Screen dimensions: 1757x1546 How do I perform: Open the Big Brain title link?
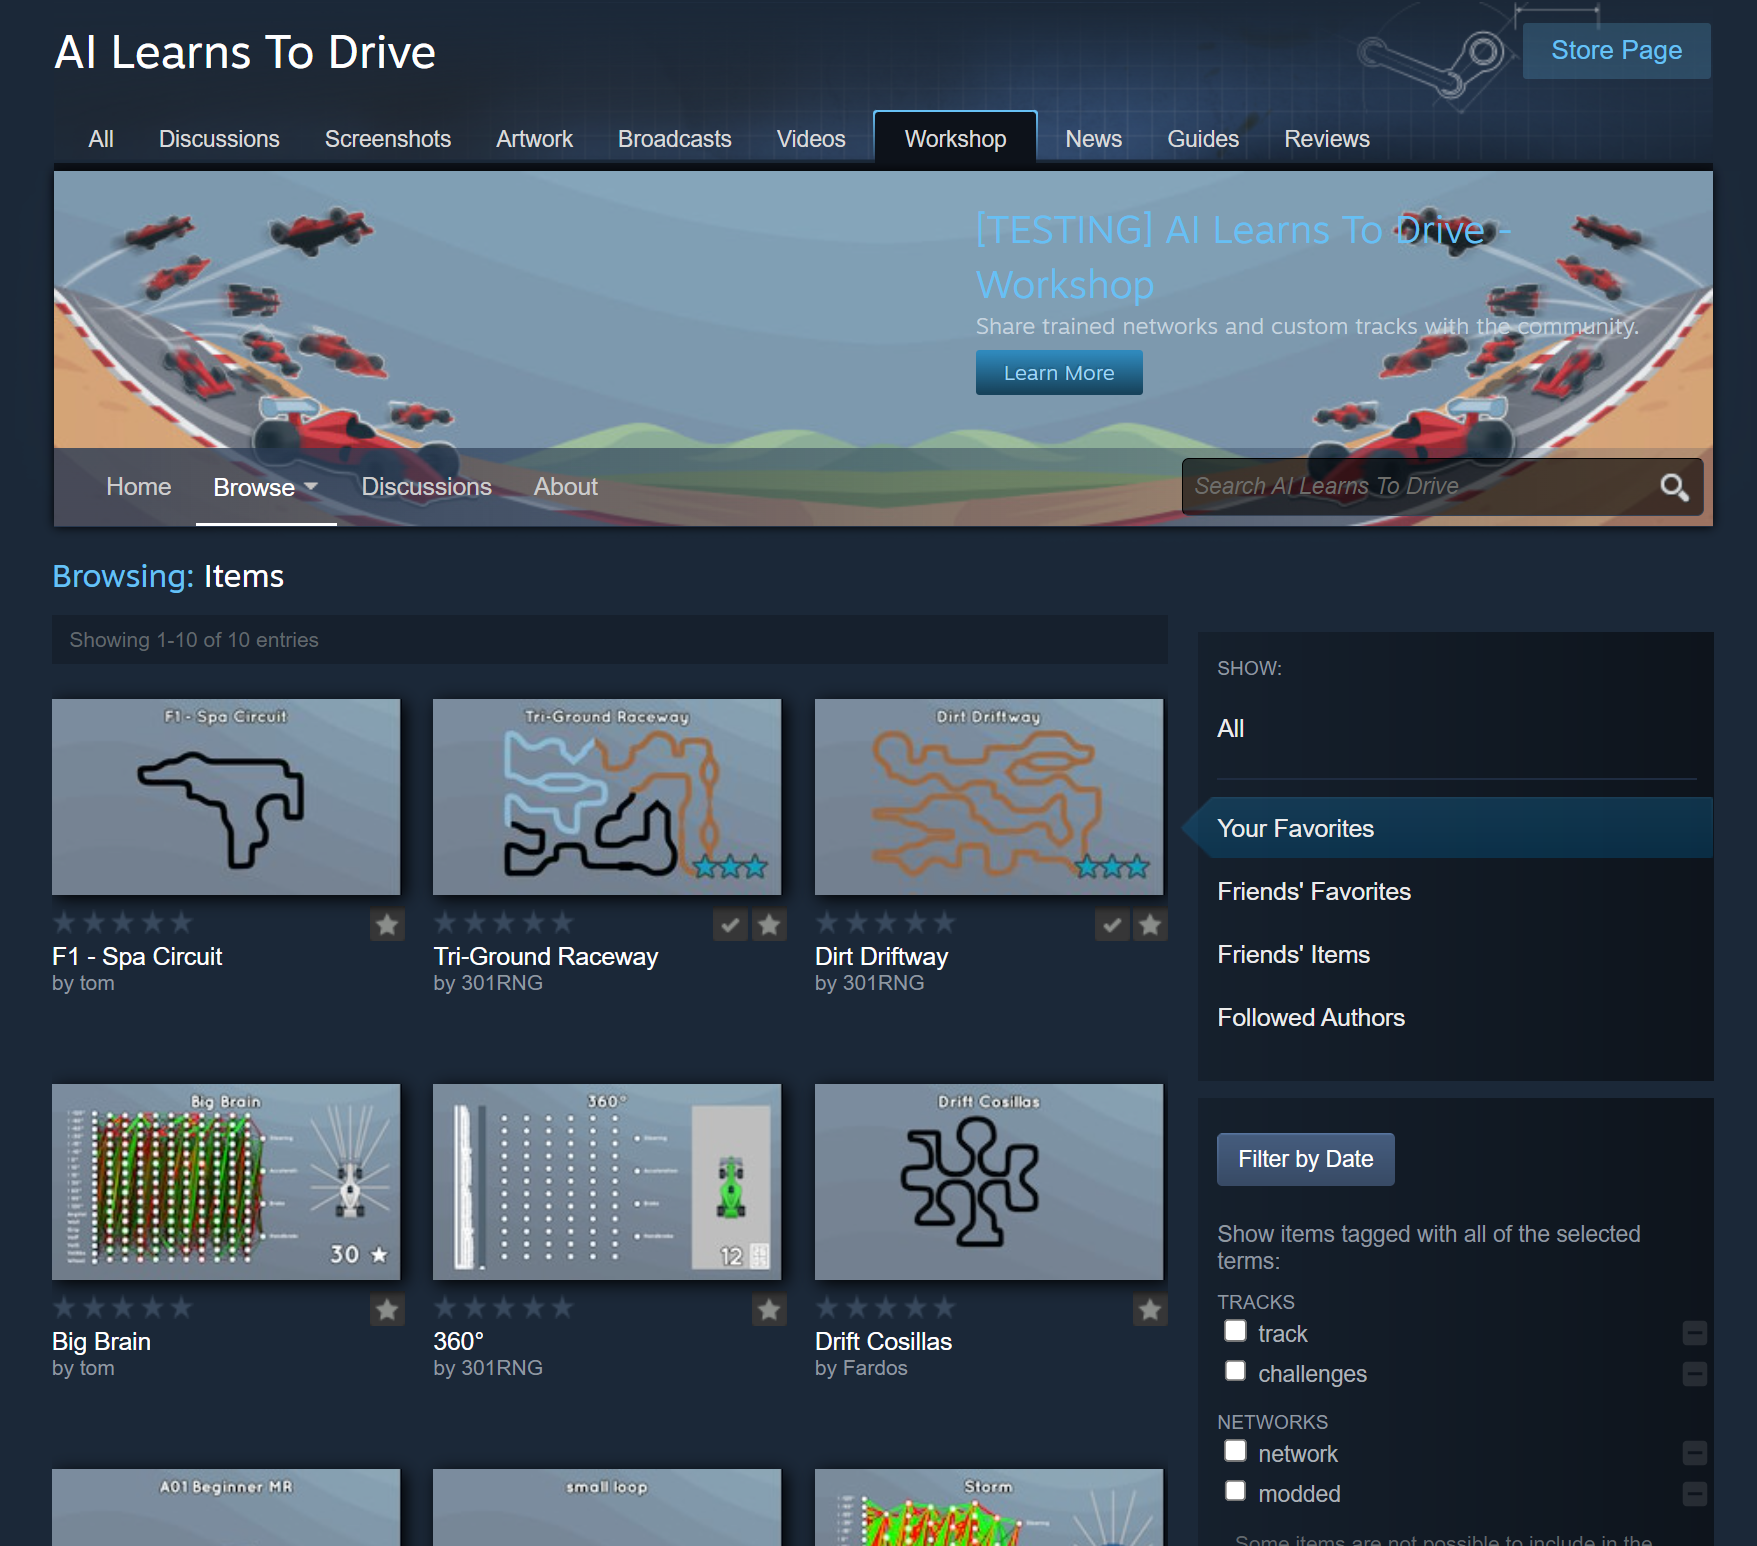(101, 1342)
